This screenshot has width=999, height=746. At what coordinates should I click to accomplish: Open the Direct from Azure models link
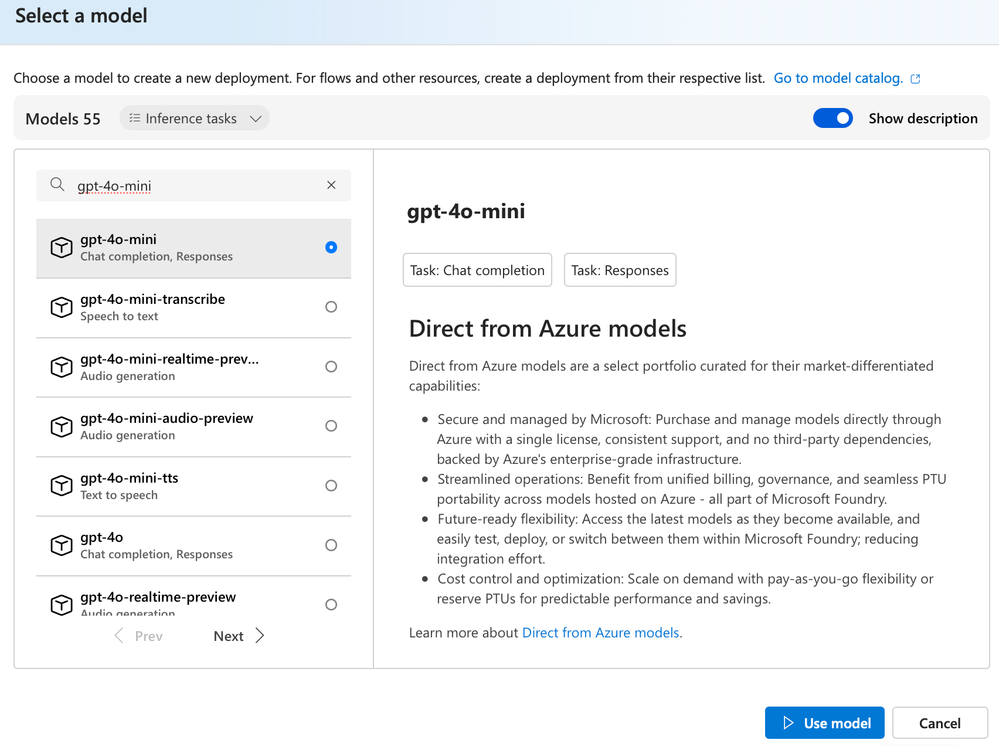(x=600, y=633)
